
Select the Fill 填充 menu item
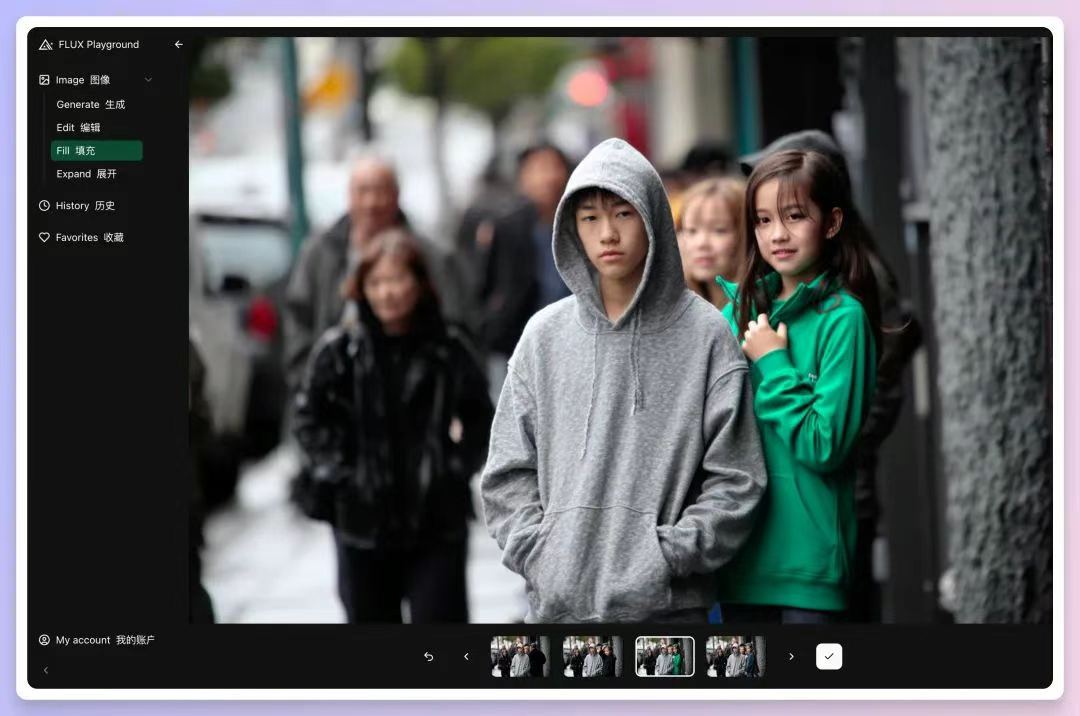point(96,151)
